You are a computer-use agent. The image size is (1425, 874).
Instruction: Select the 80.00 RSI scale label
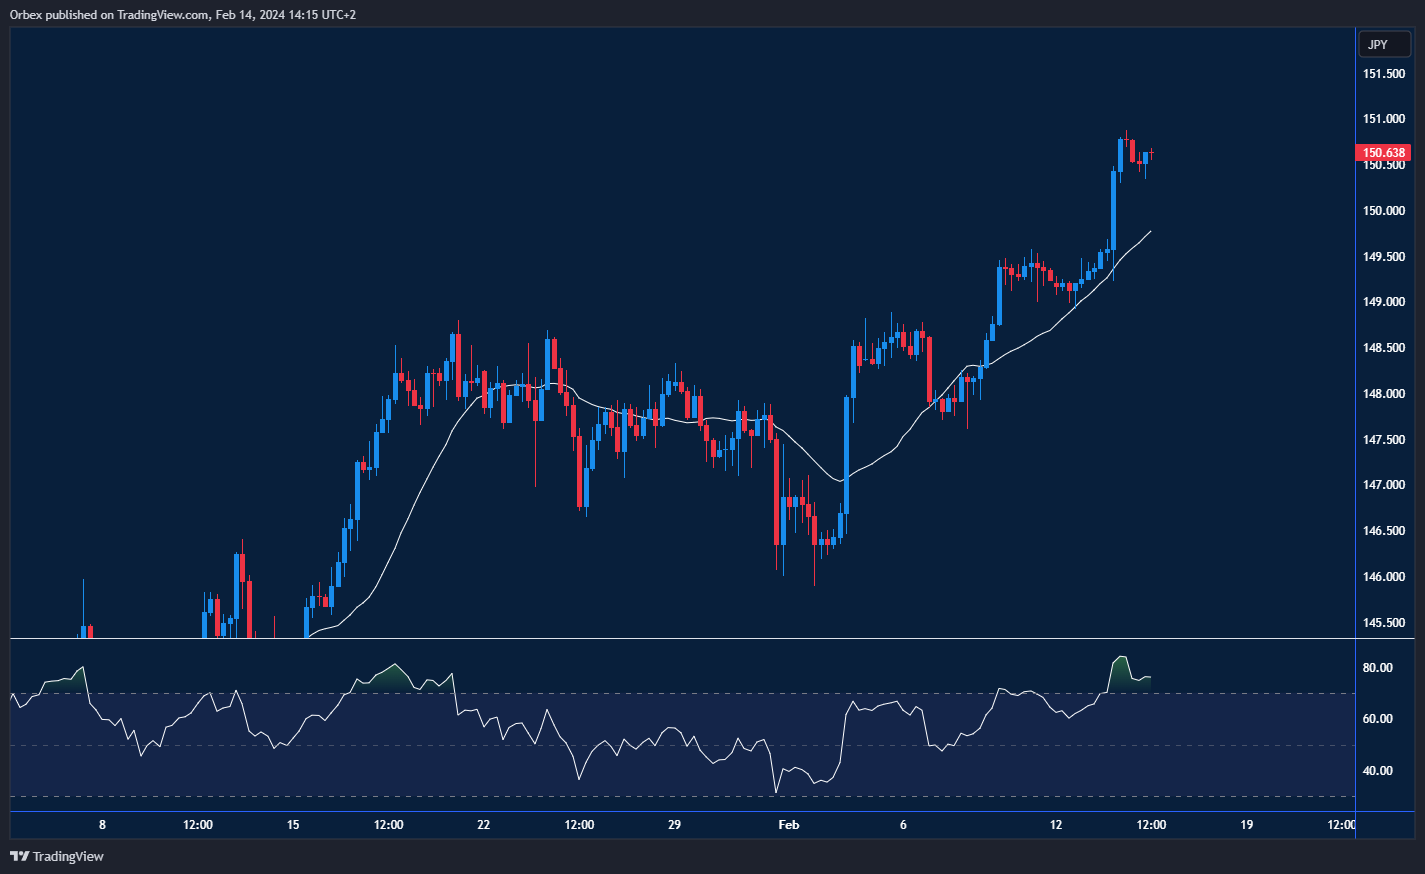point(1378,668)
